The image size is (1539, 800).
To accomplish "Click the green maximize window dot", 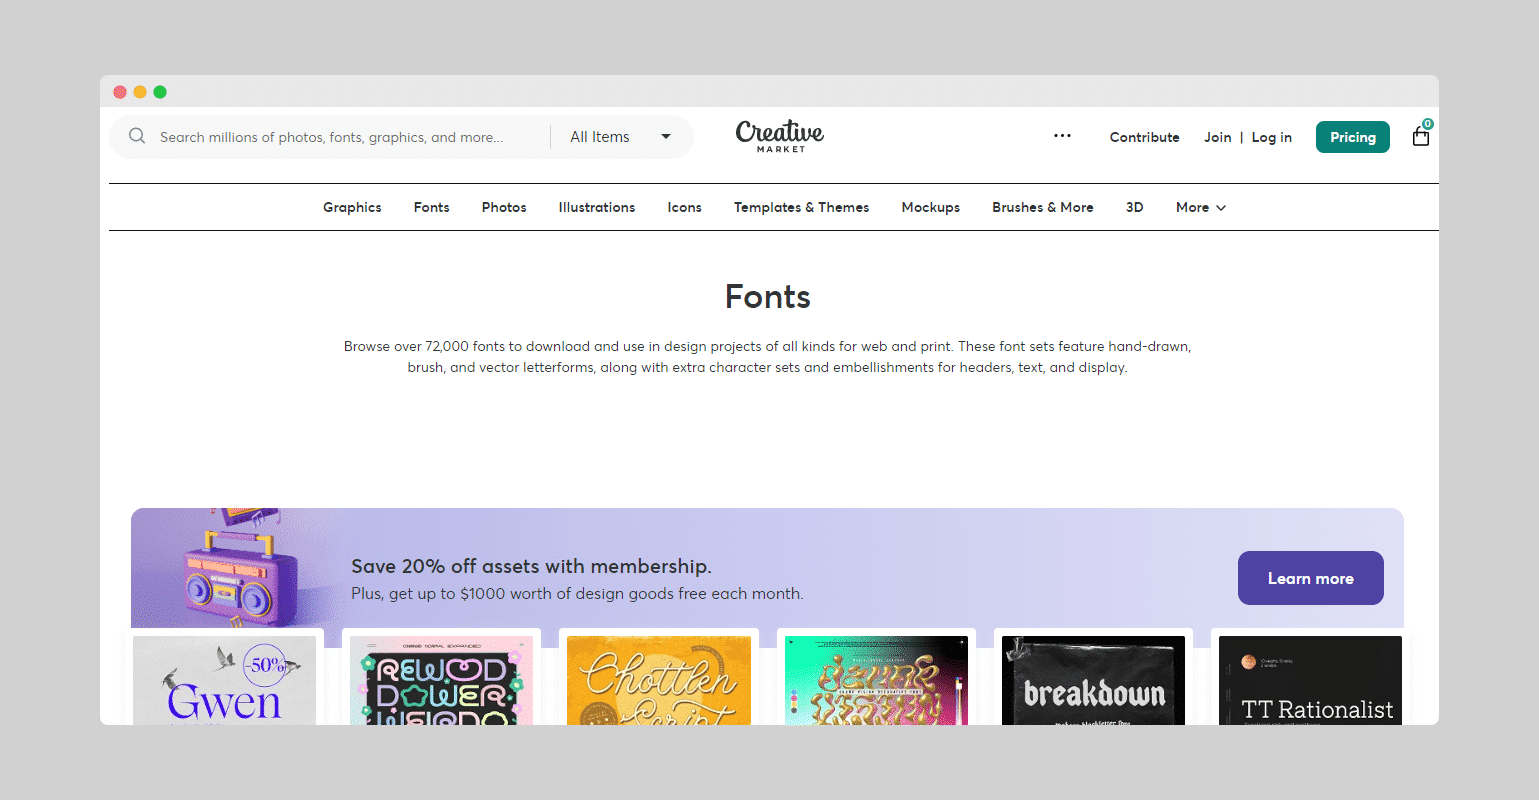I will click(160, 92).
